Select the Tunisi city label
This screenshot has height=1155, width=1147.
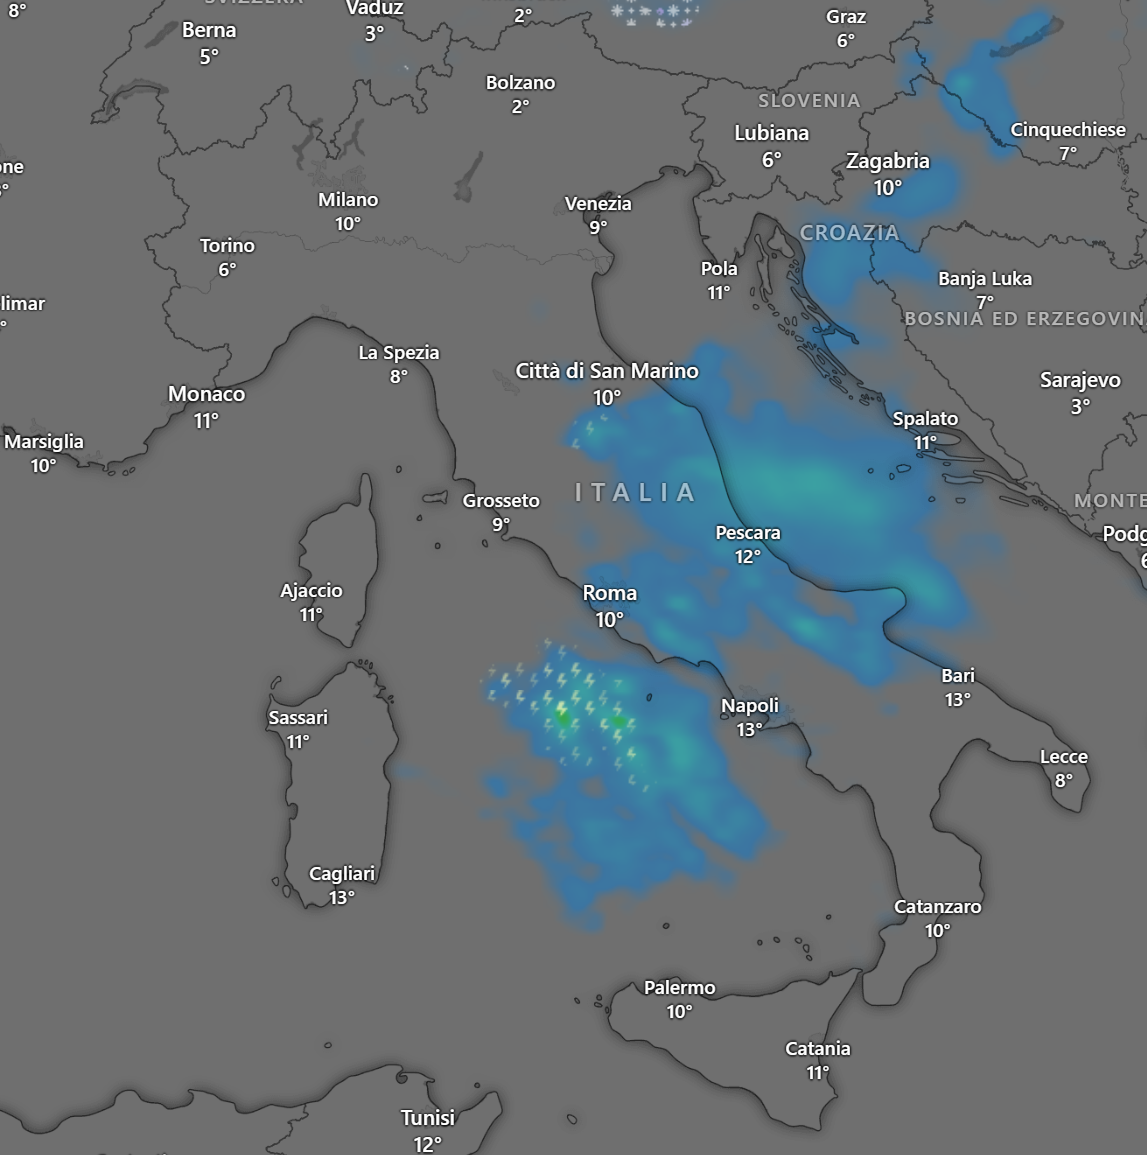coord(427,1118)
